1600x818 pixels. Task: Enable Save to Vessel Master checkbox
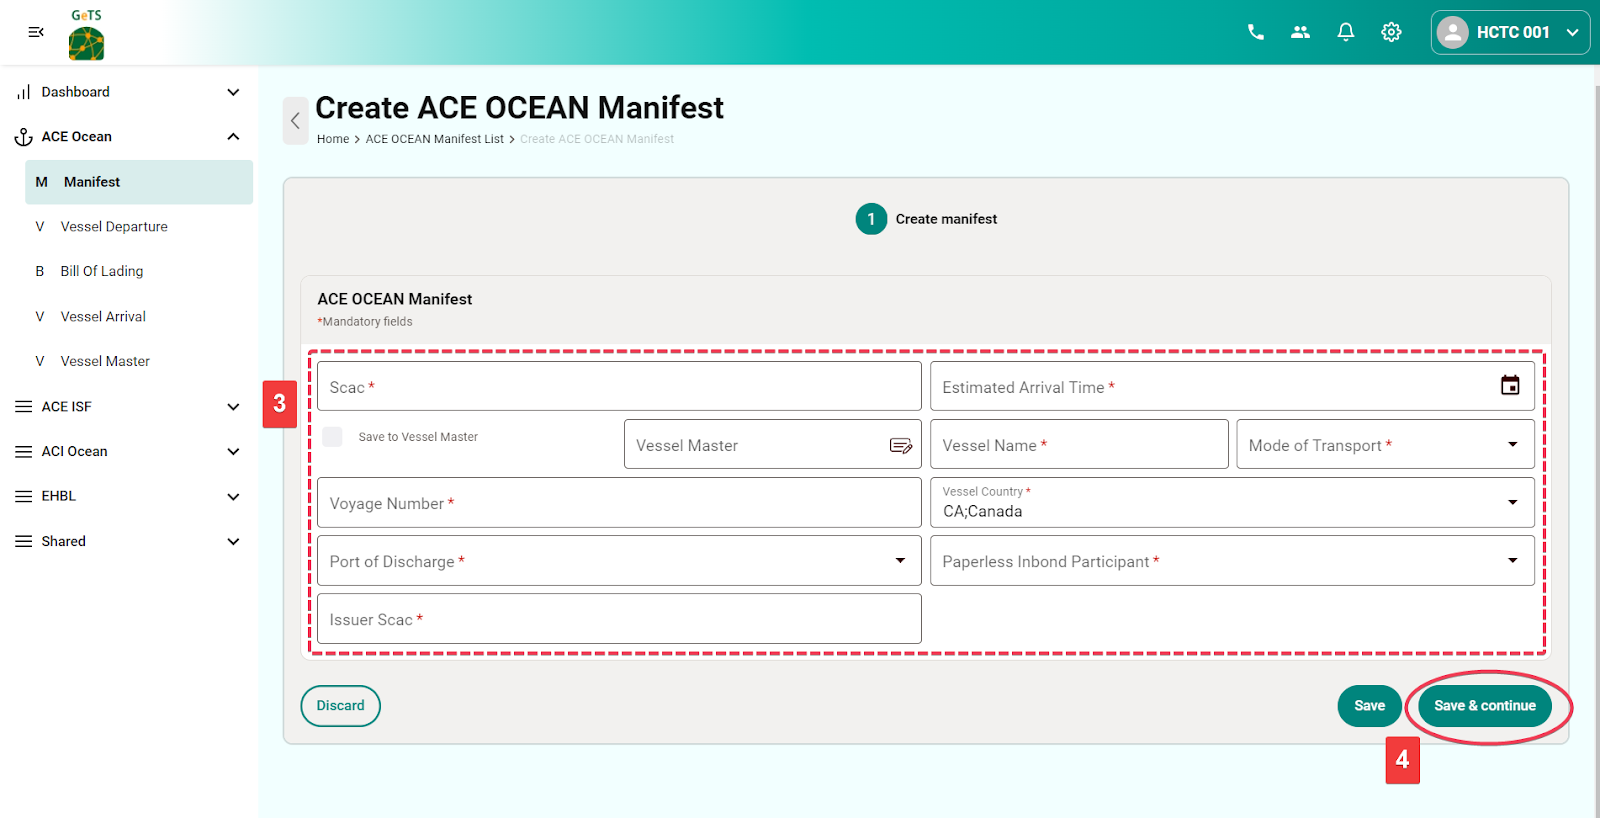coord(333,437)
